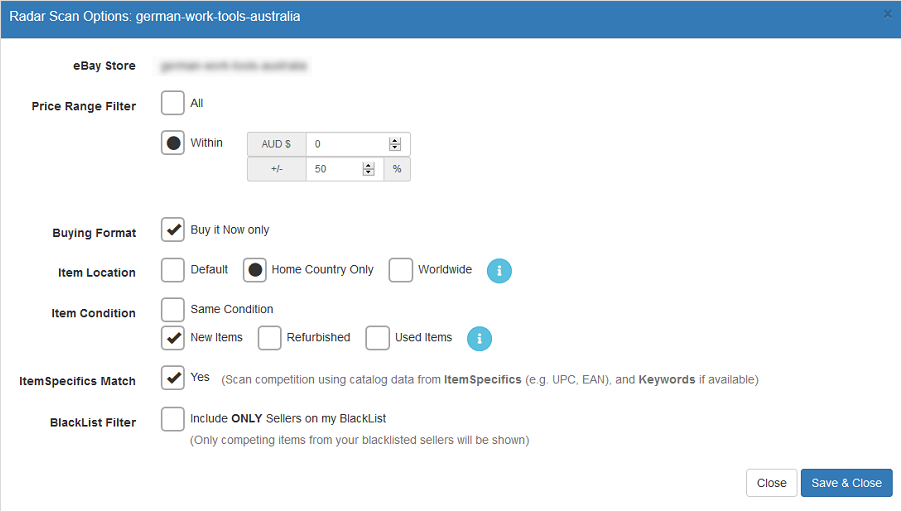Select the Within price range option
902x512 pixels.
pyautogui.click(x=173, y=143)
